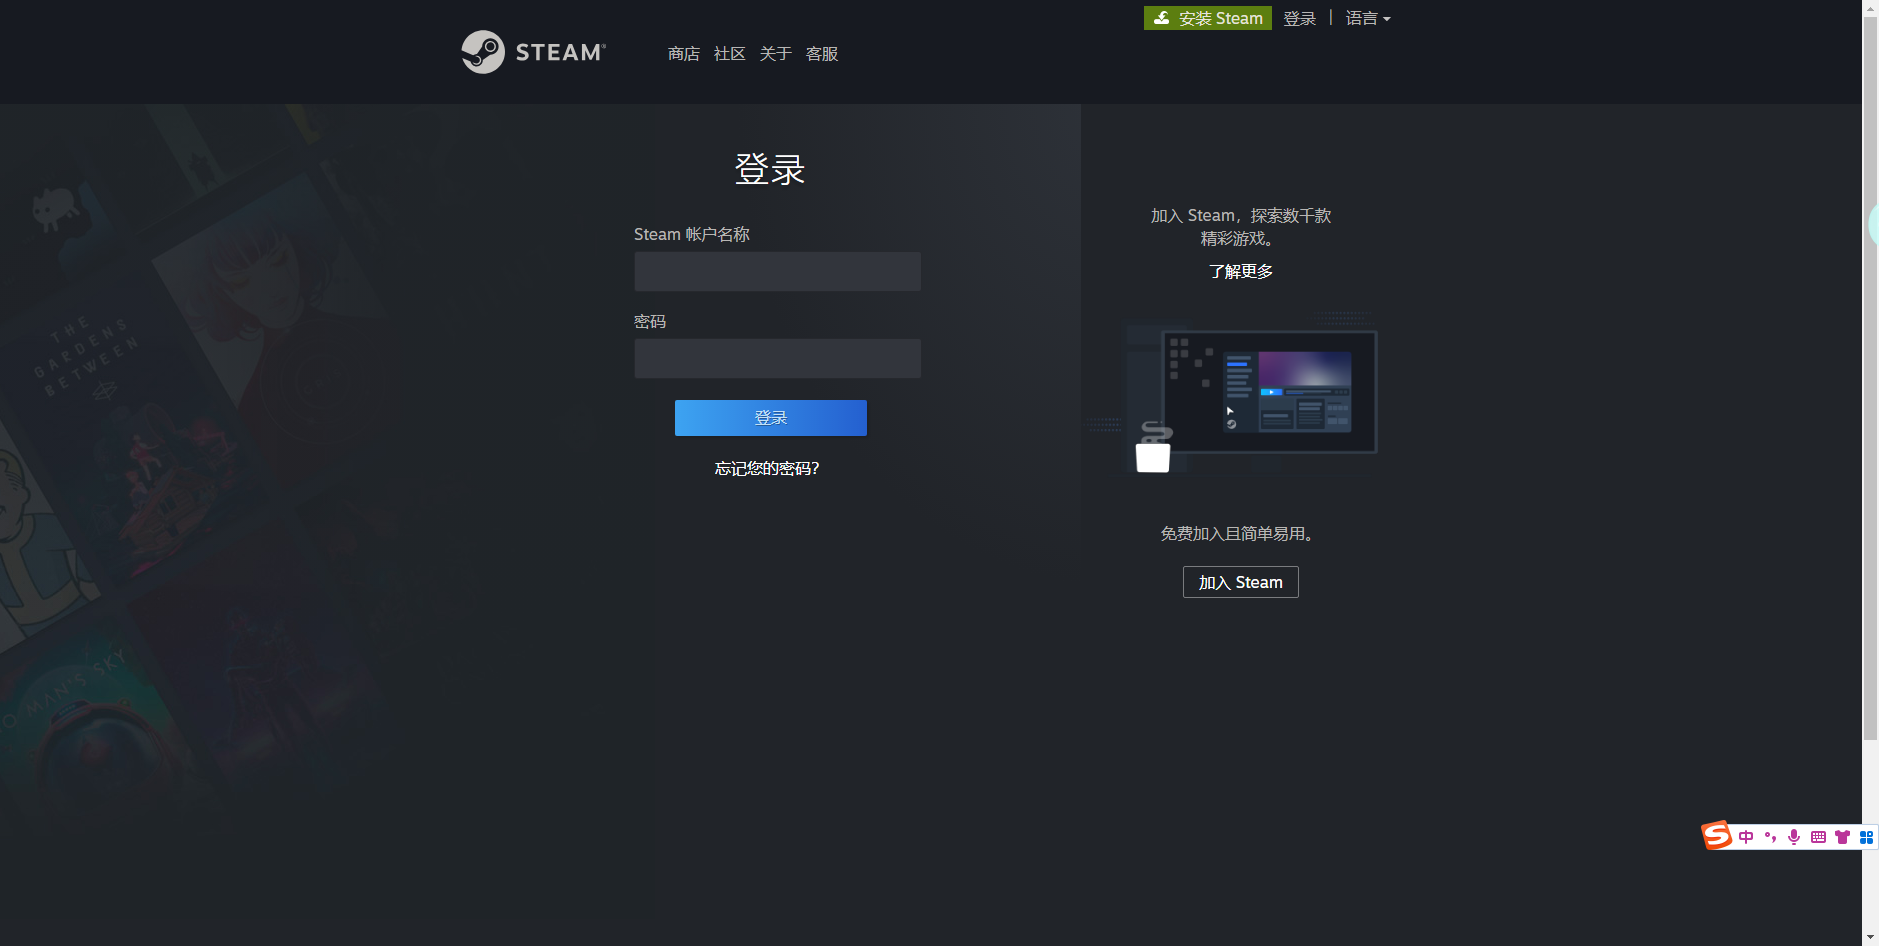Open the 忘记您的密码? link
1879x946 pixels.
click(767, 468)
